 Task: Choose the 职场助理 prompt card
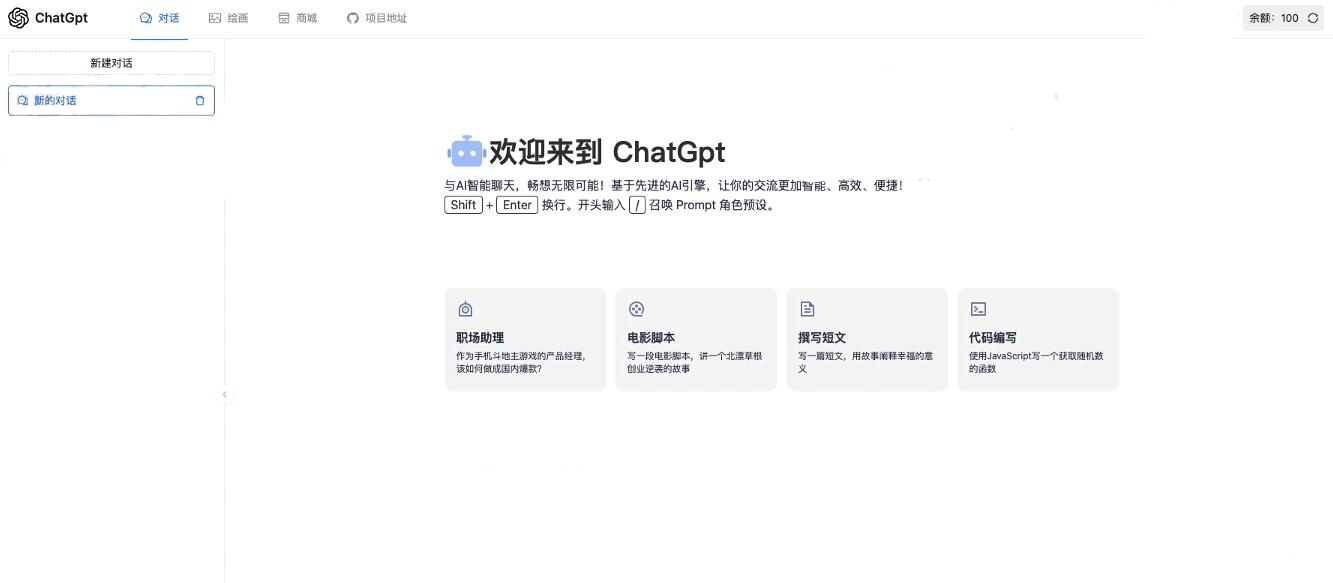tap(525, 340)
